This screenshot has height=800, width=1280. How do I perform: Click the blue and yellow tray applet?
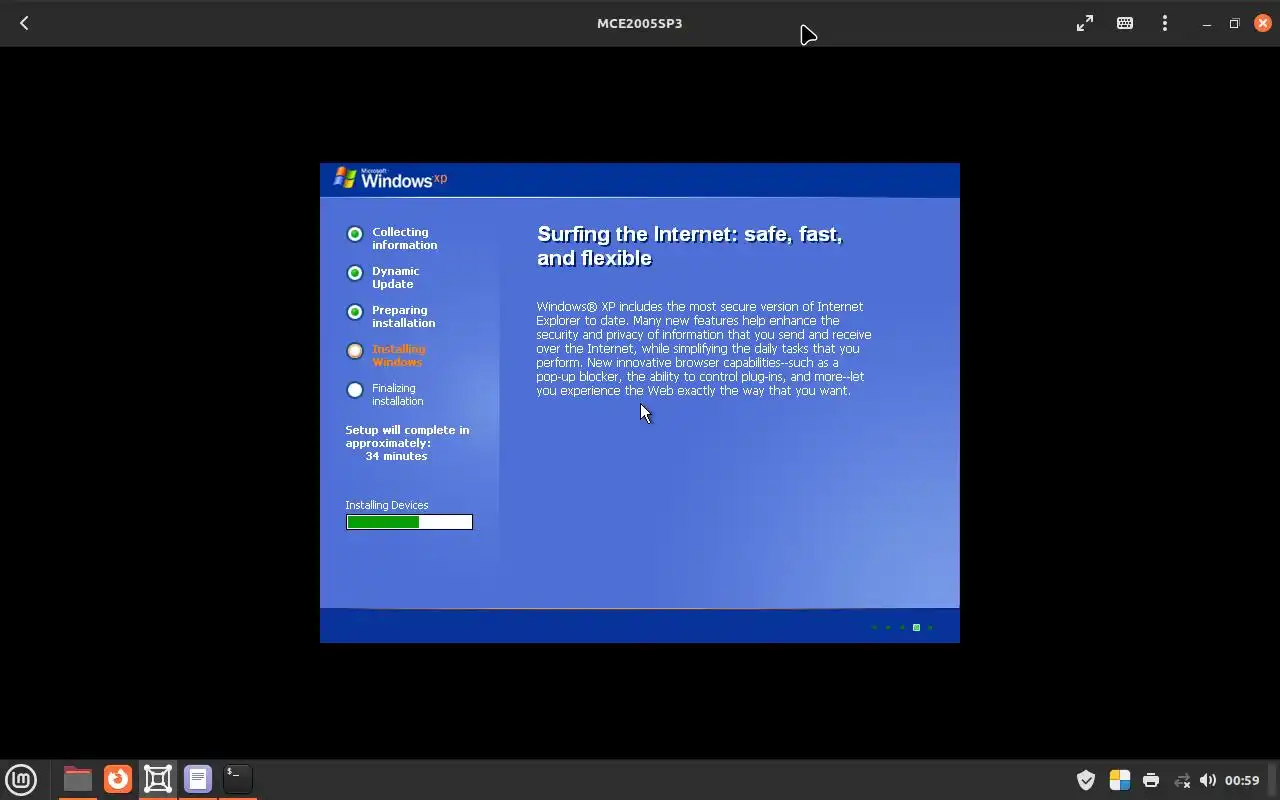tap(1120, 780)
